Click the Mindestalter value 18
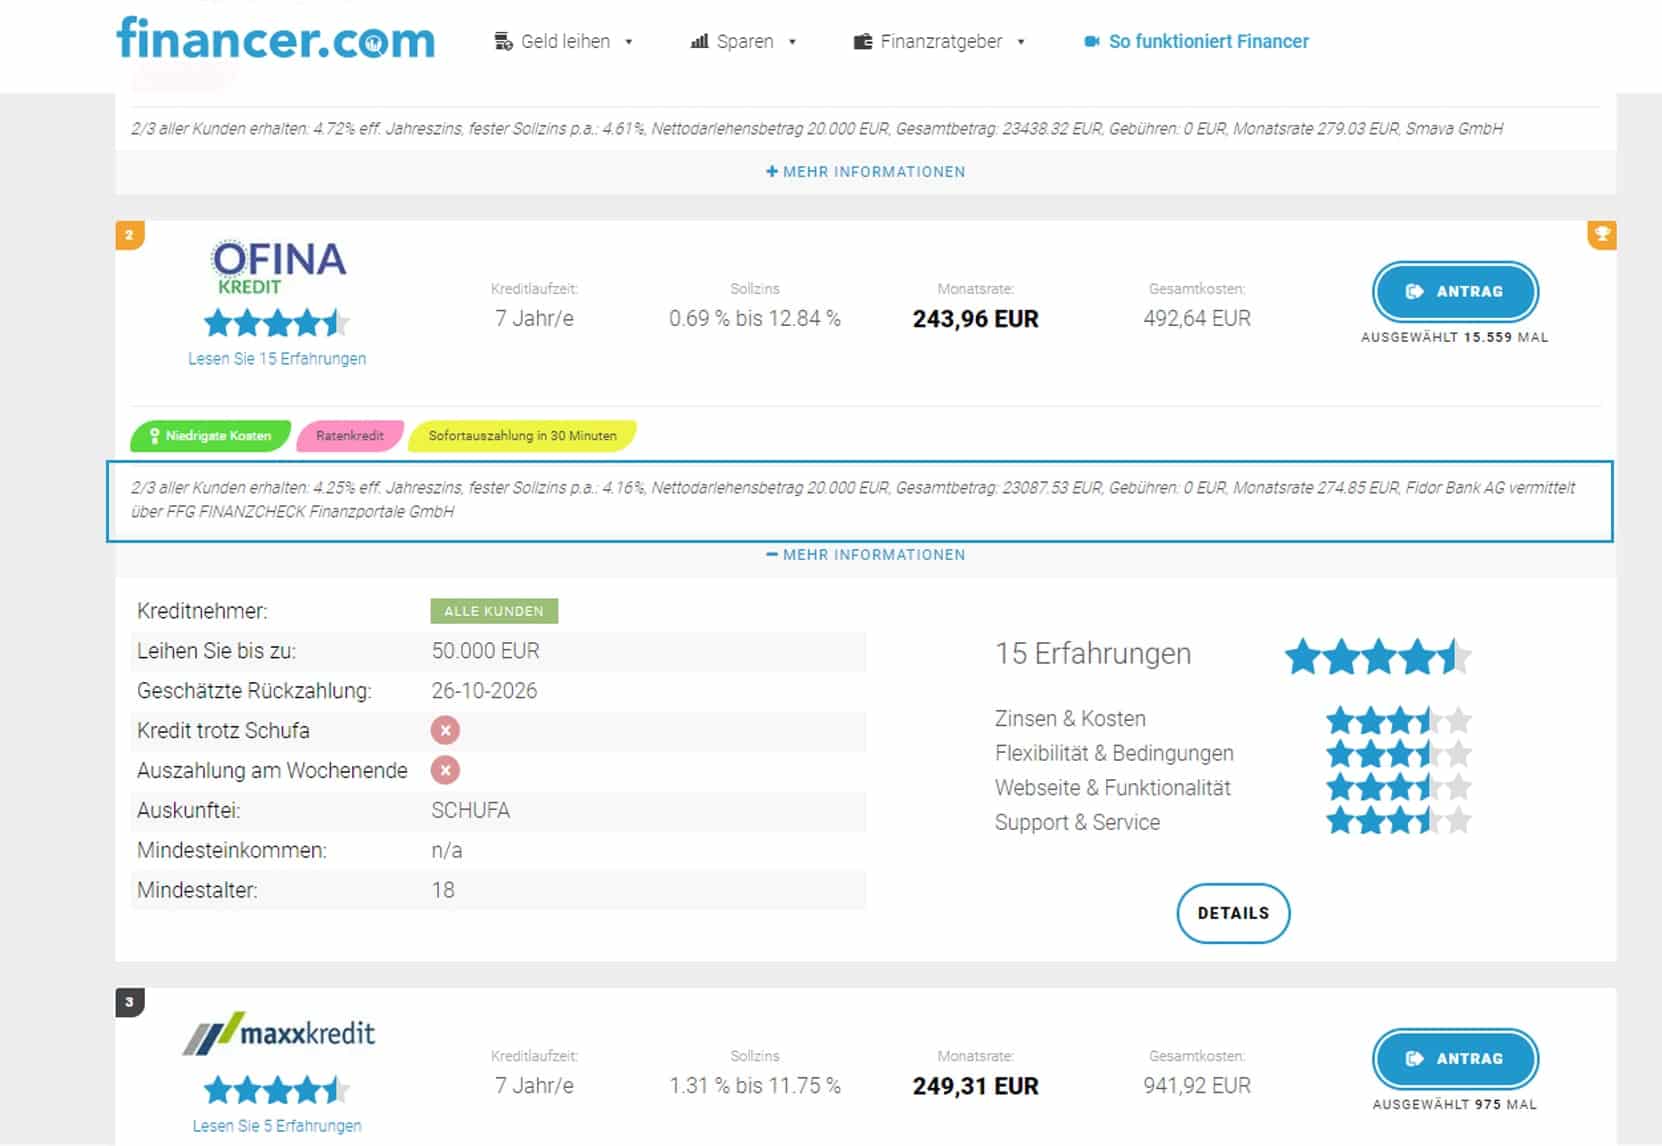 (443, 890)
